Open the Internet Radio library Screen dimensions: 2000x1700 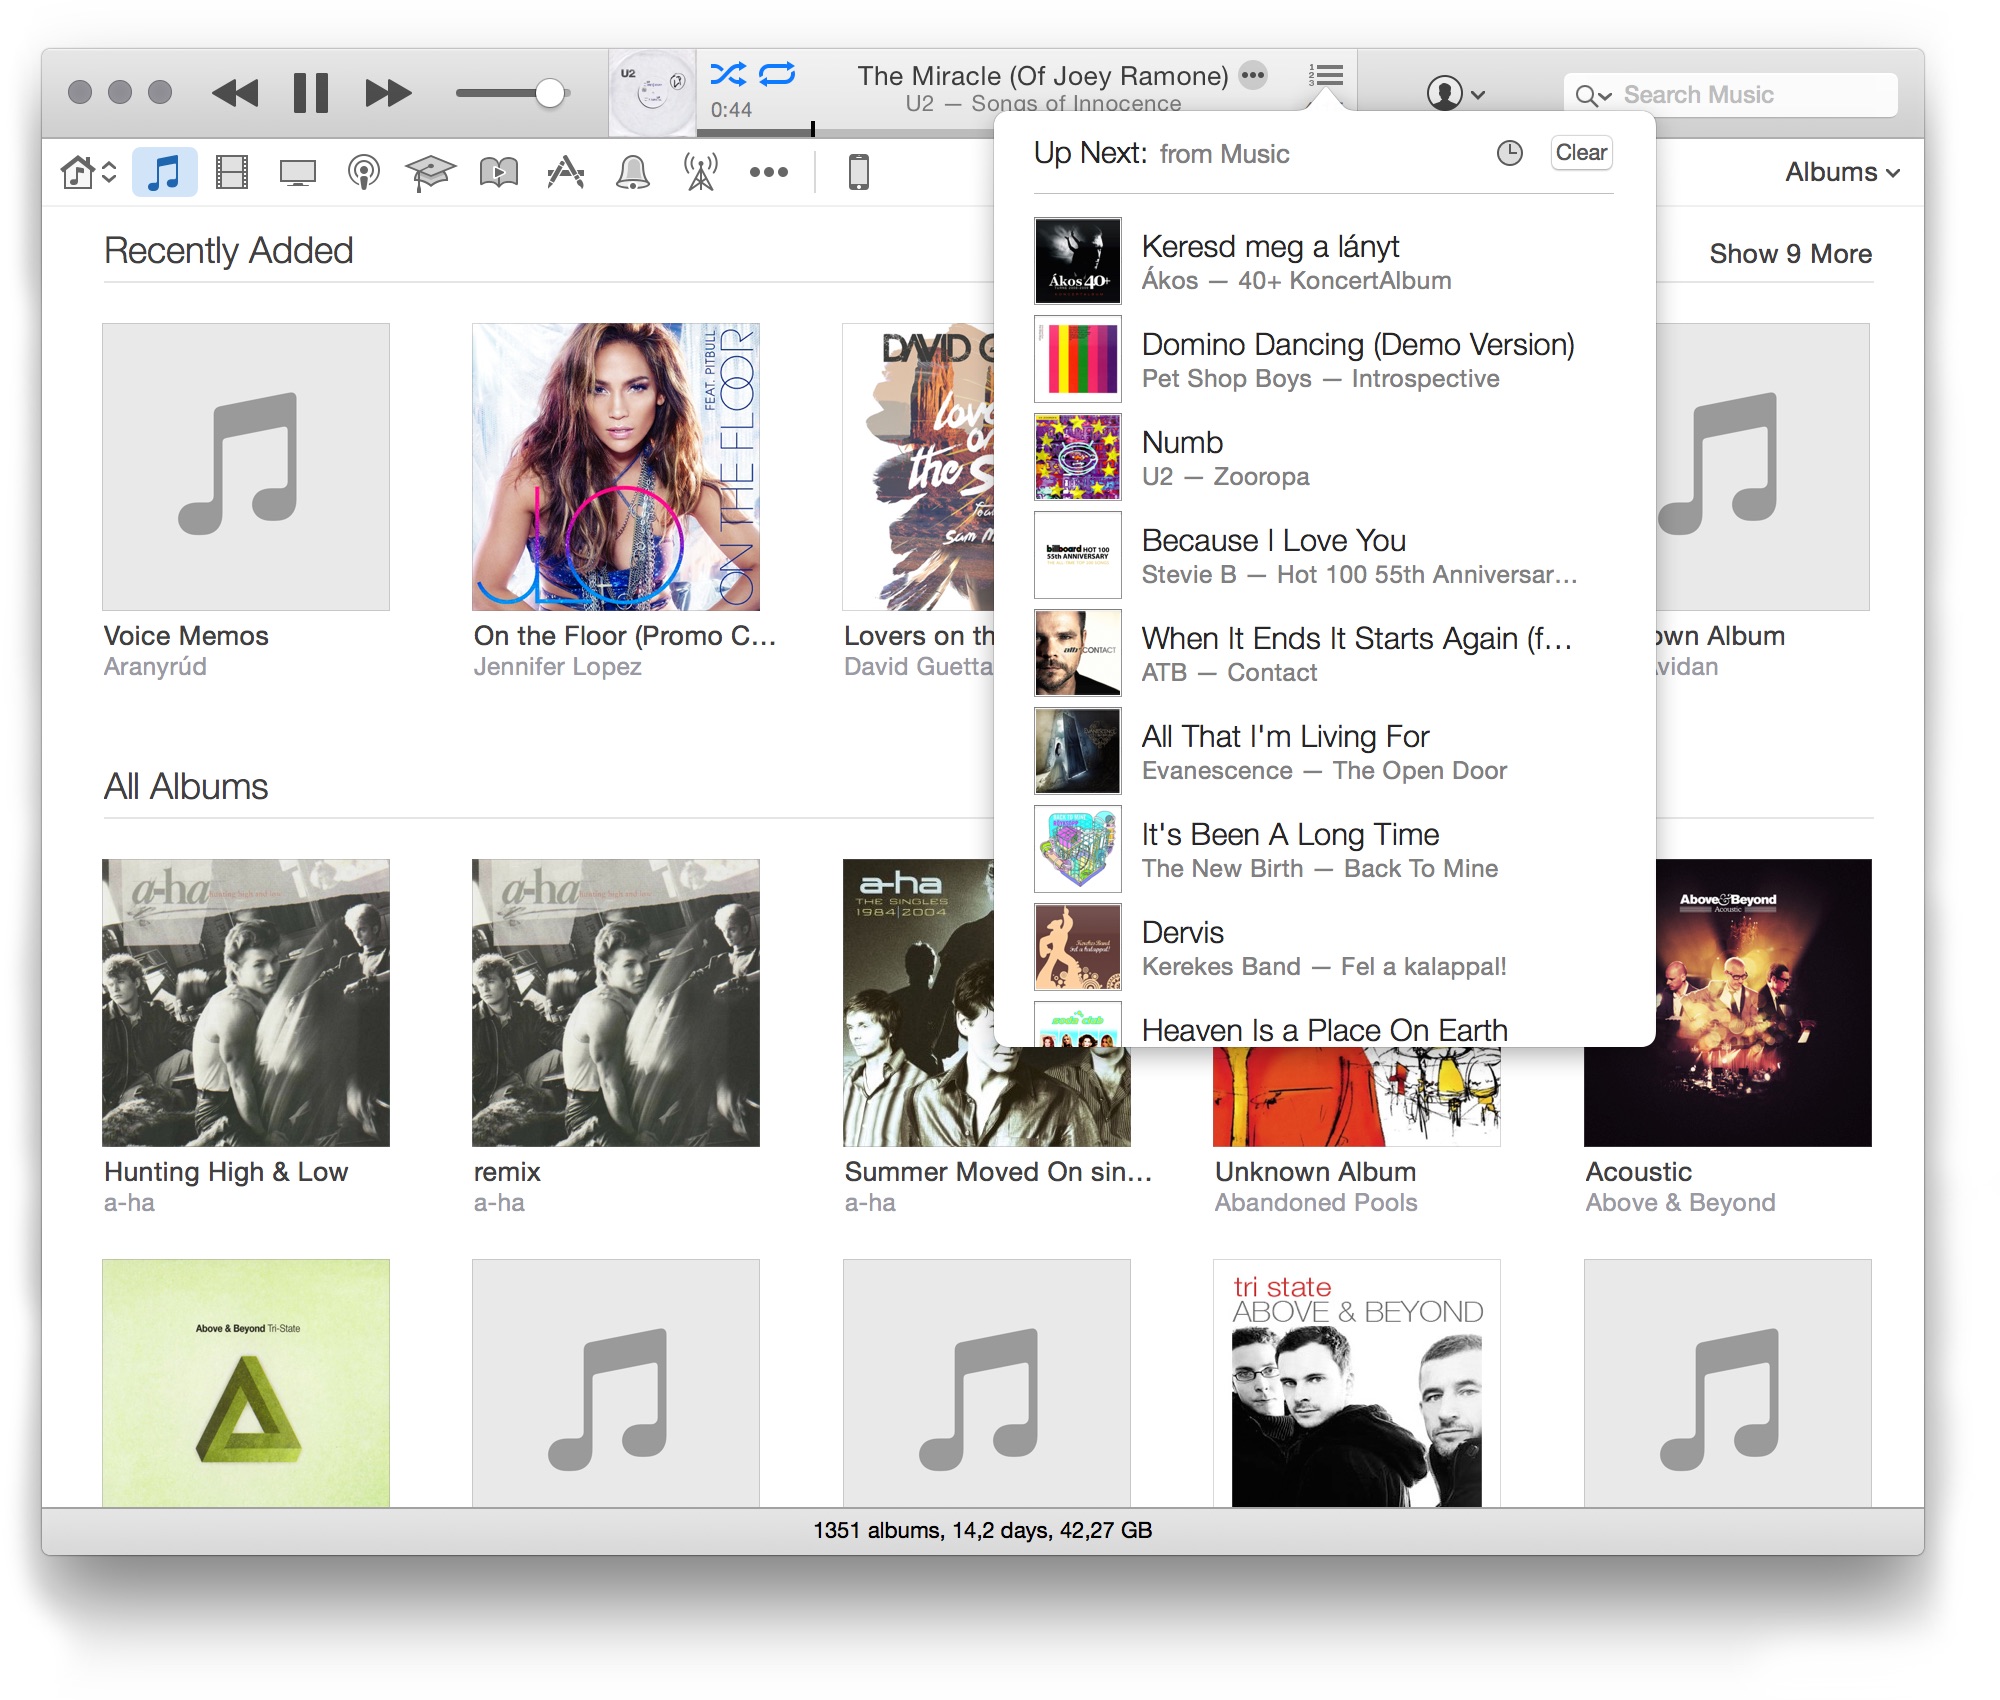(x=701, y=172)
